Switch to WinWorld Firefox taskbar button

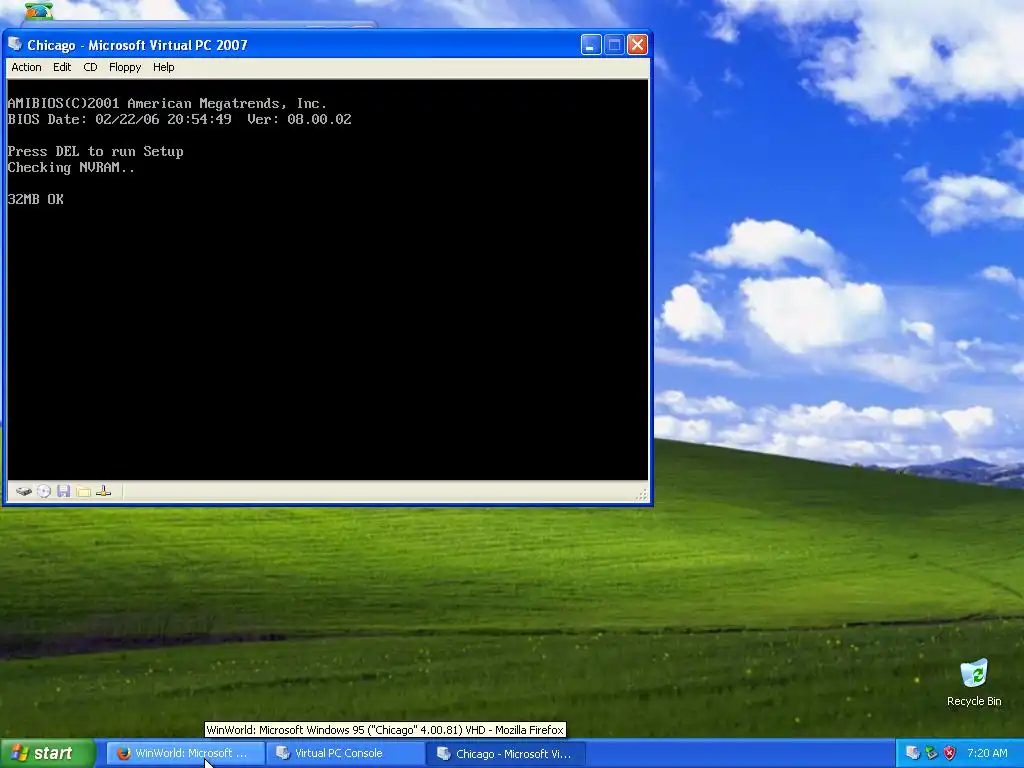(x=185, y=754)
